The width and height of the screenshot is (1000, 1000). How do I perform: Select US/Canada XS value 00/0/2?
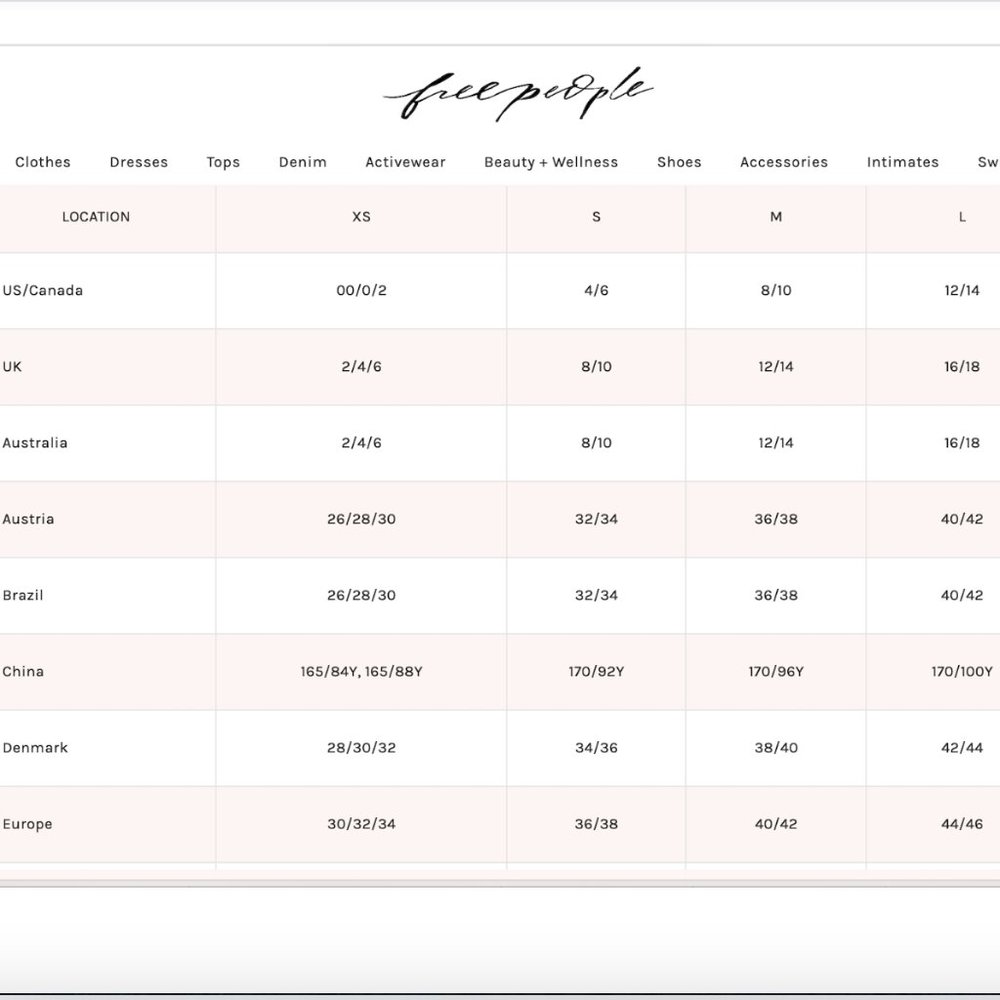tap(361, 290)
